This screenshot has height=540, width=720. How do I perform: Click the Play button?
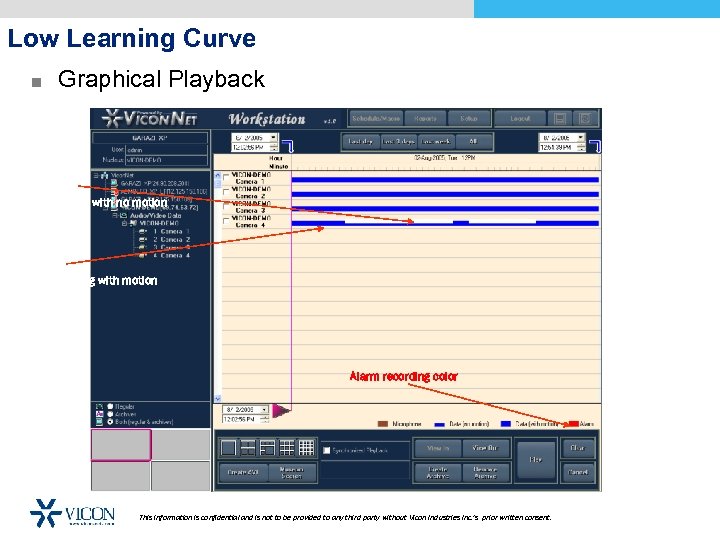pos(535,460)
